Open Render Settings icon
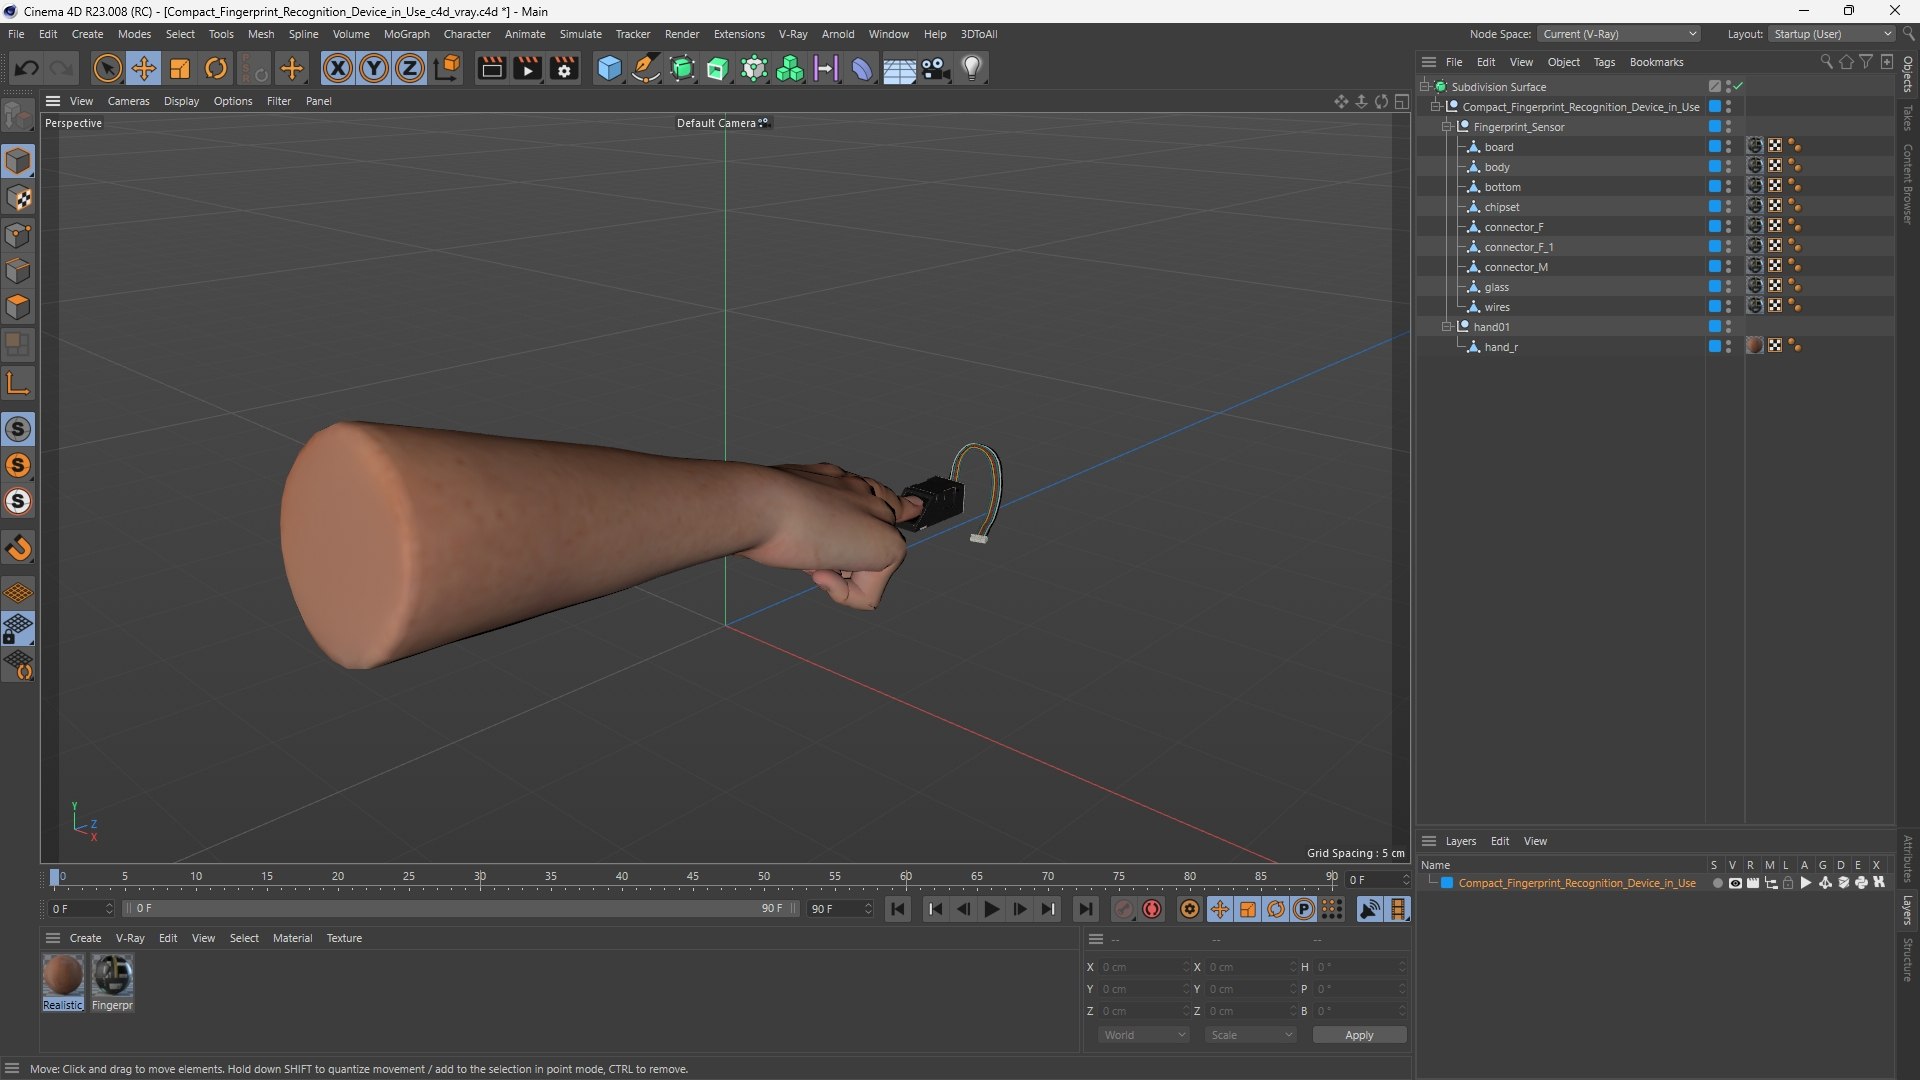The width and height of the screenshot is (1920, 1080). tap(564, 68)
